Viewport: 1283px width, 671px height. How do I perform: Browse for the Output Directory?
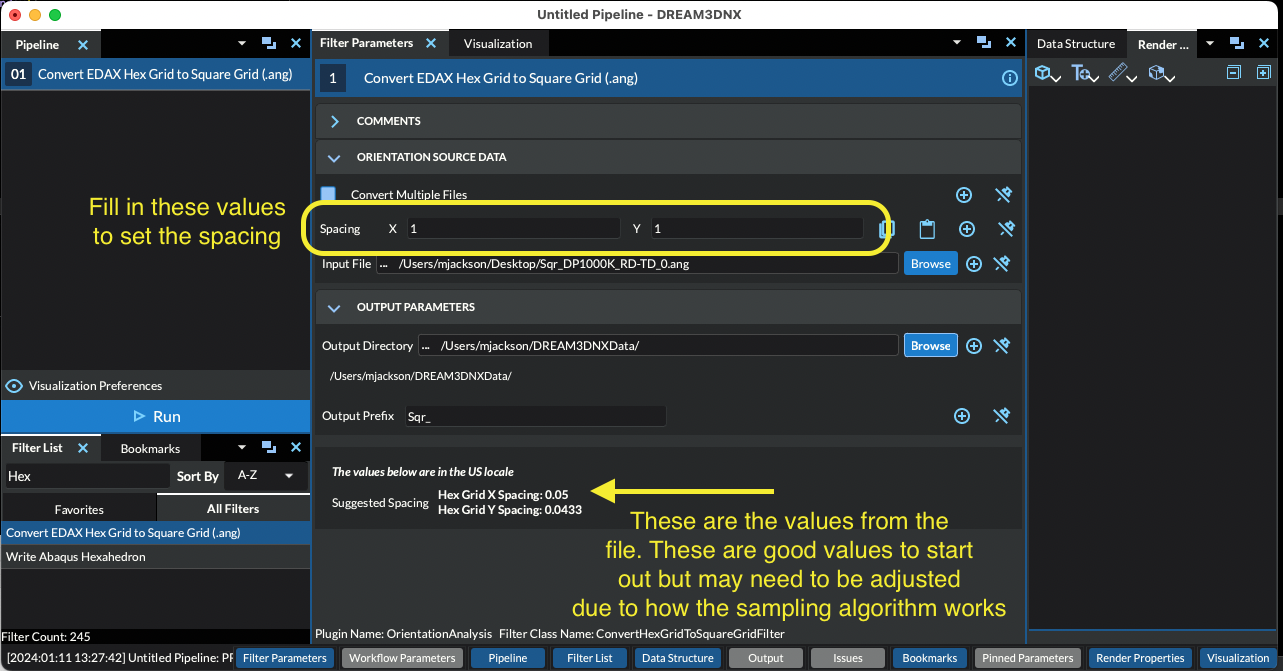tap(931, 345)
